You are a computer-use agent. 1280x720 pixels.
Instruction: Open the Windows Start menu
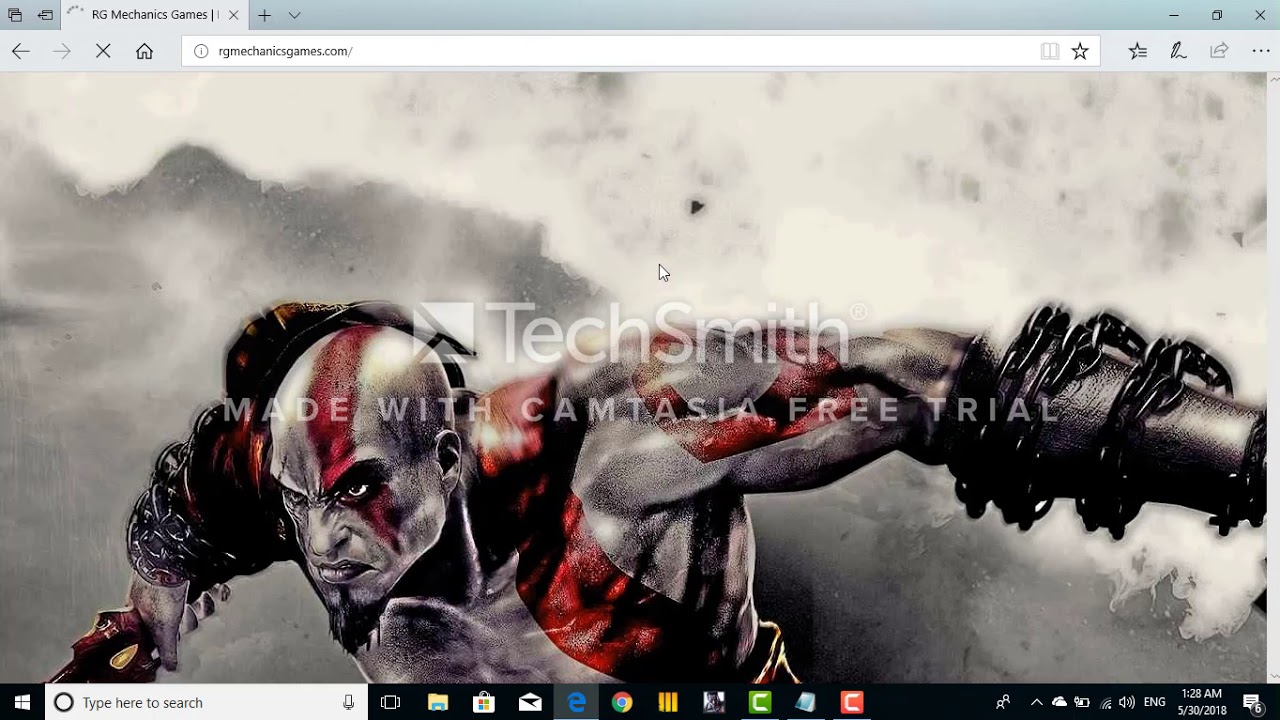pos(22,702)
